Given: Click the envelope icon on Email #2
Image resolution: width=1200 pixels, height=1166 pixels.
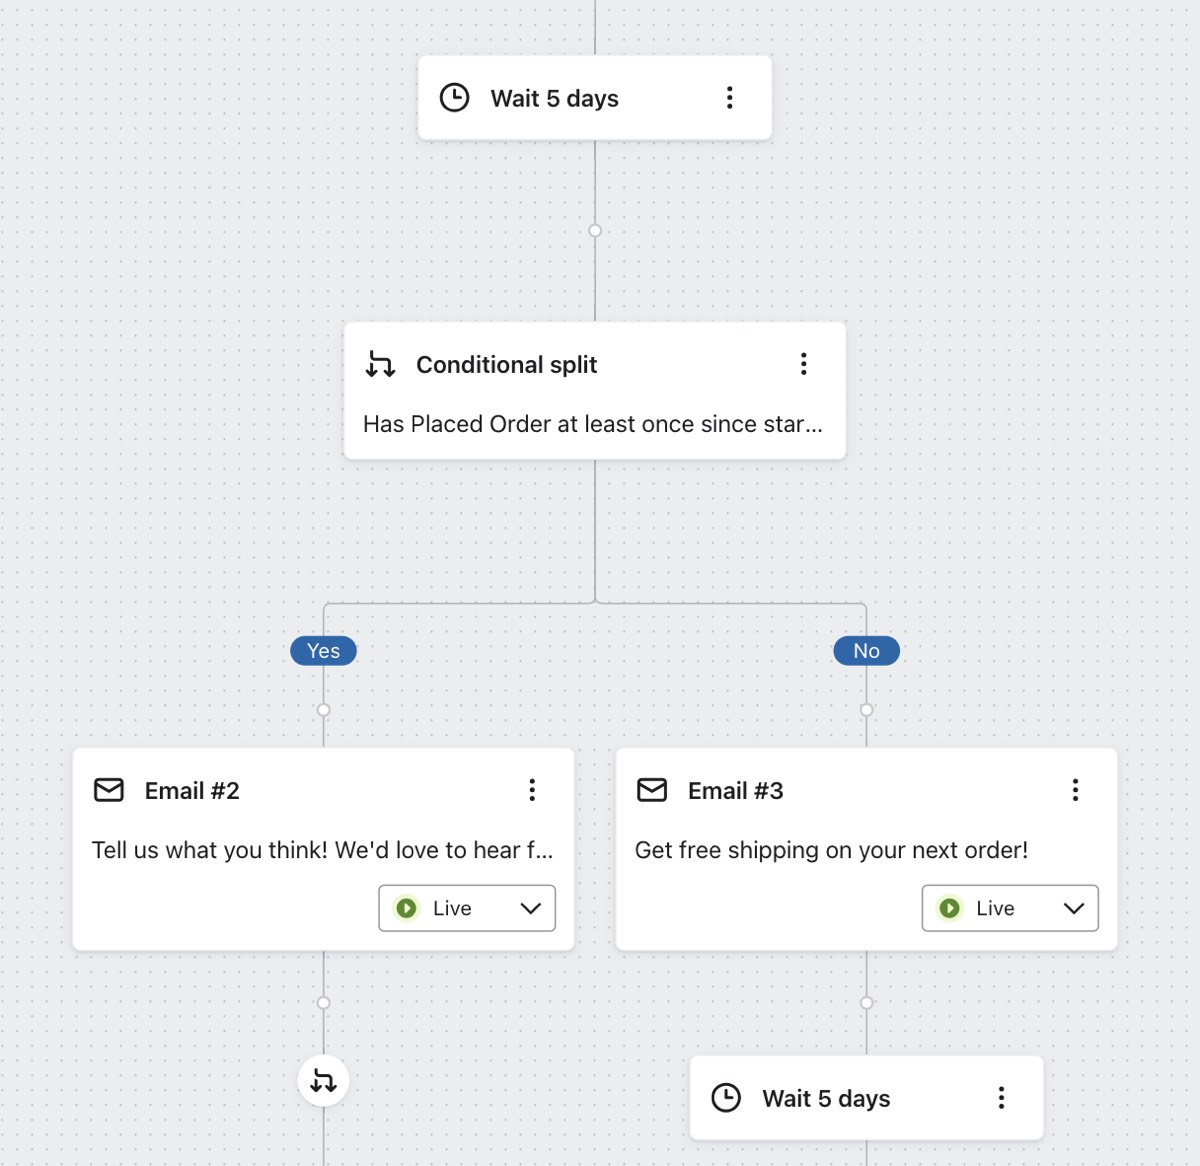Looking at the screenshot, I should [x=109, y=789].
